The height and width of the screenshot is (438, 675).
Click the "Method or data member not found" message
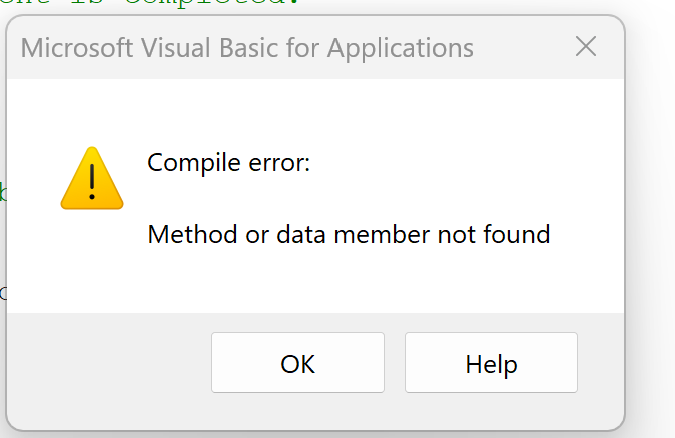tap(349, 235)
